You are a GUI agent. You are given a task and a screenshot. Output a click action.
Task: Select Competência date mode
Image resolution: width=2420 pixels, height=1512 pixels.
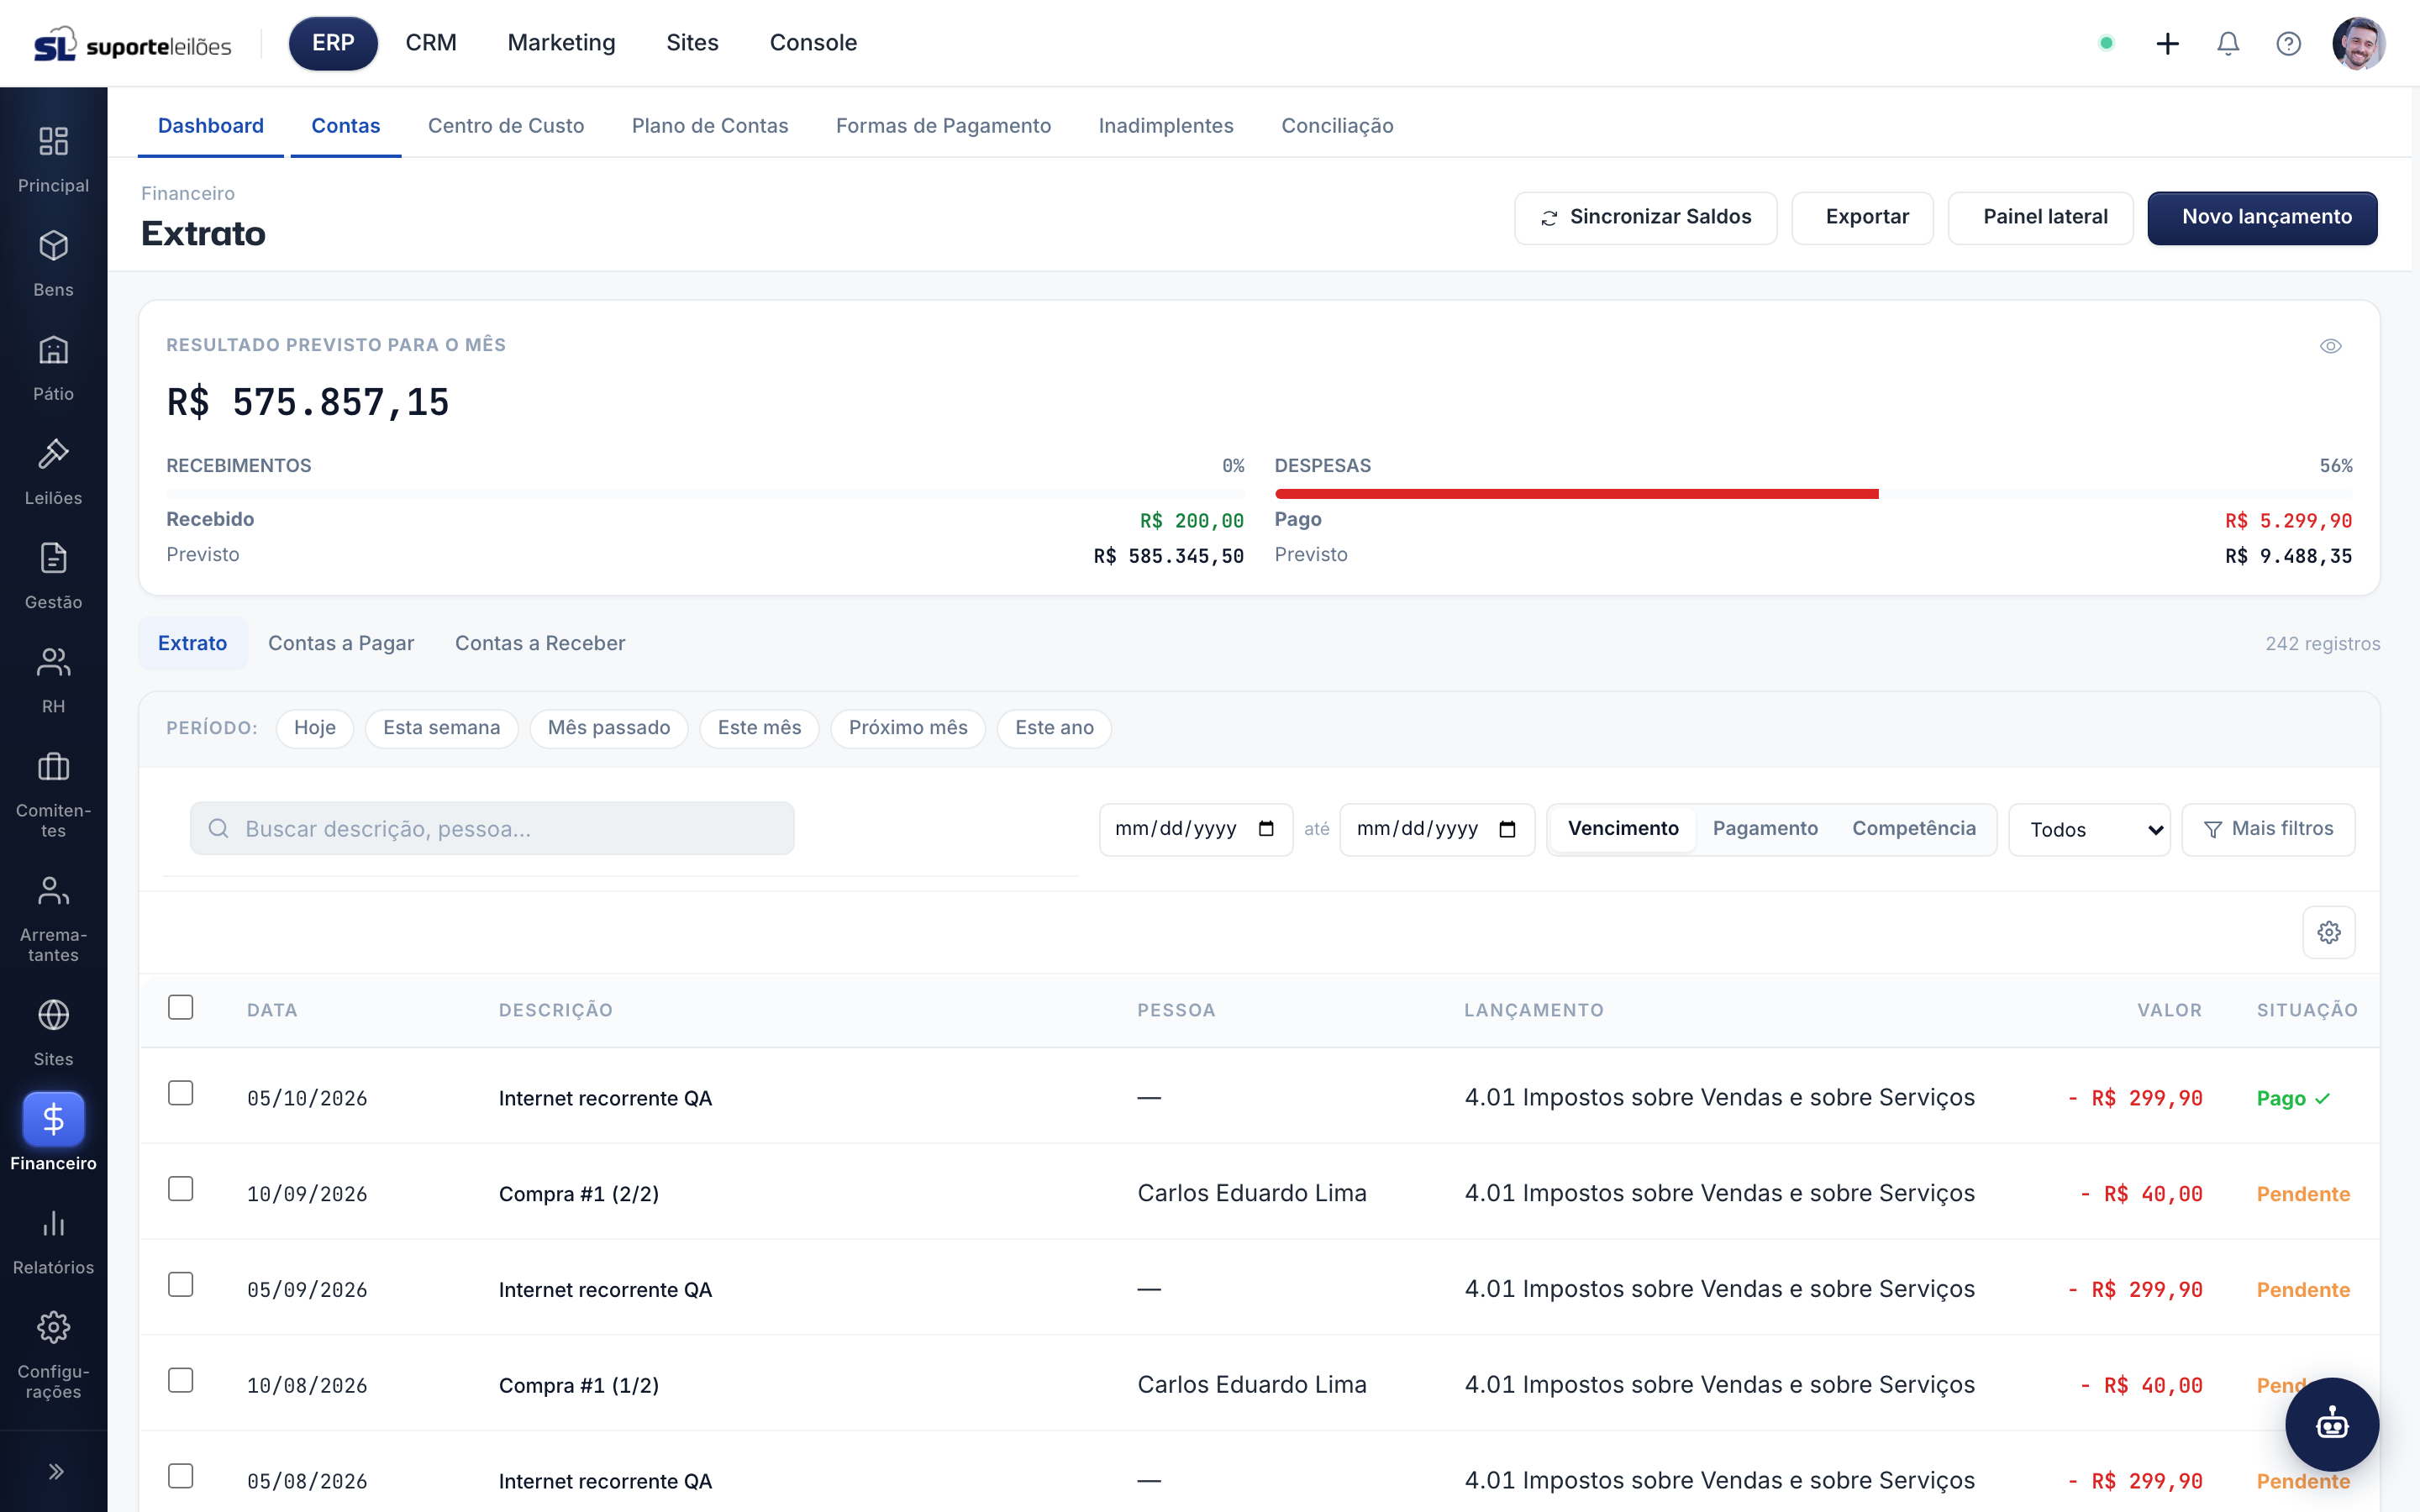1913,828
